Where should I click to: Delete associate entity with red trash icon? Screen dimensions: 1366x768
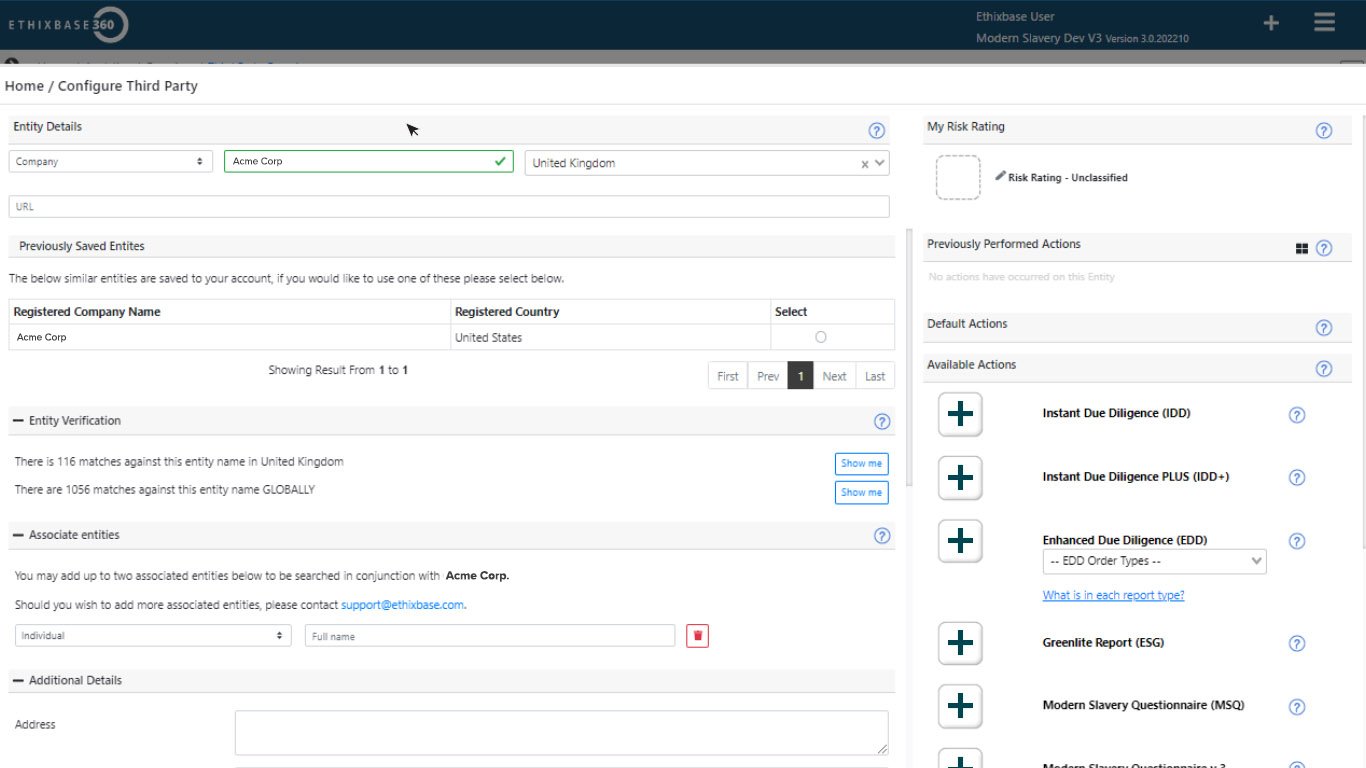697,636
